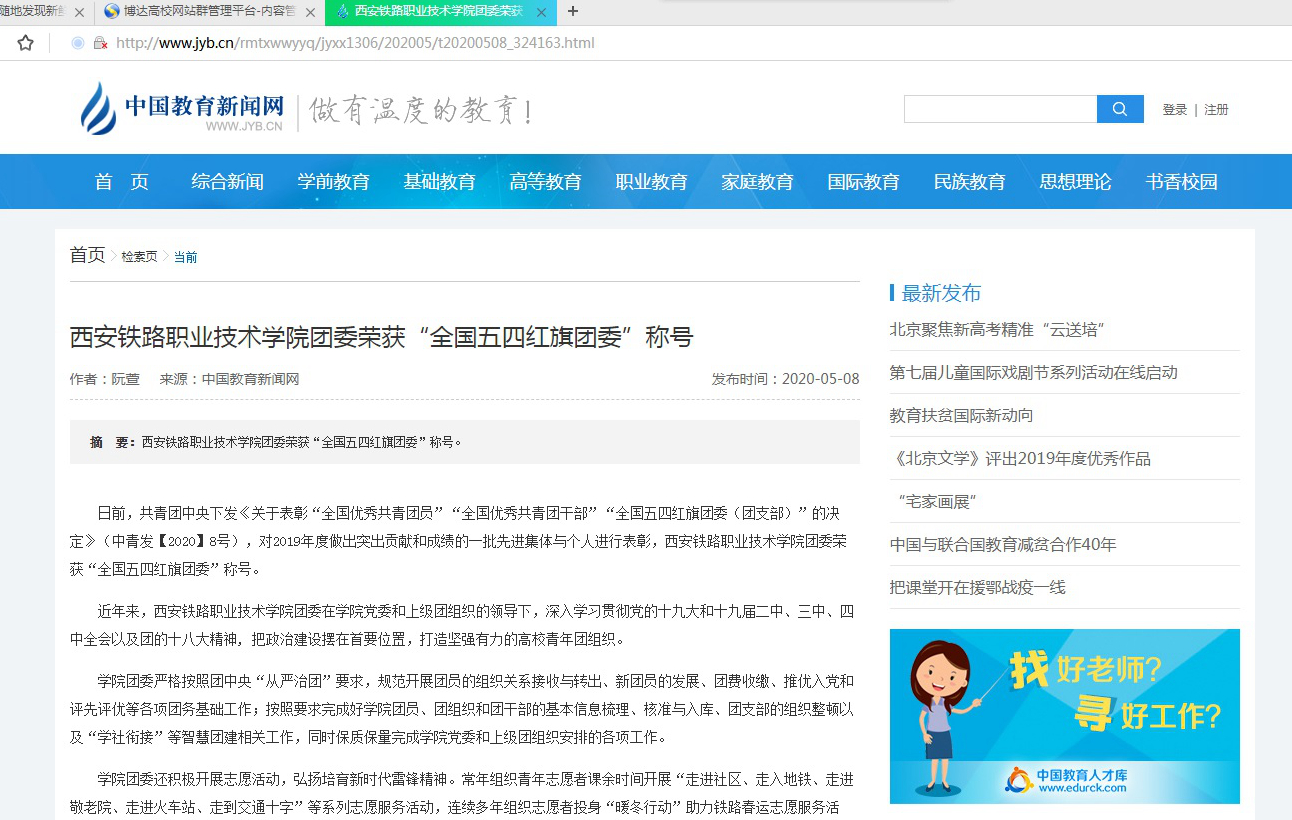Open the 高等教育 navigation menu item
This screenshot has width=1292, height=820.
click(545, 182)
